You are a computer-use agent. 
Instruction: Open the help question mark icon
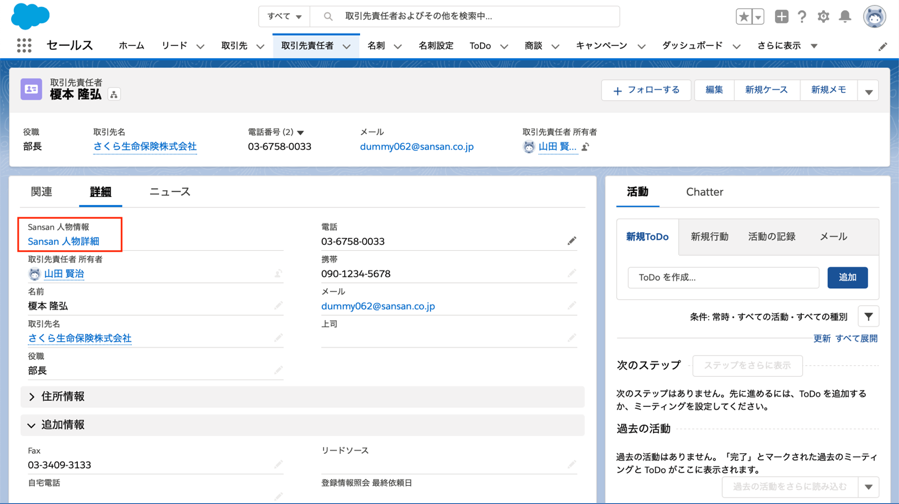pyautogui.click(x=802, y=17)
